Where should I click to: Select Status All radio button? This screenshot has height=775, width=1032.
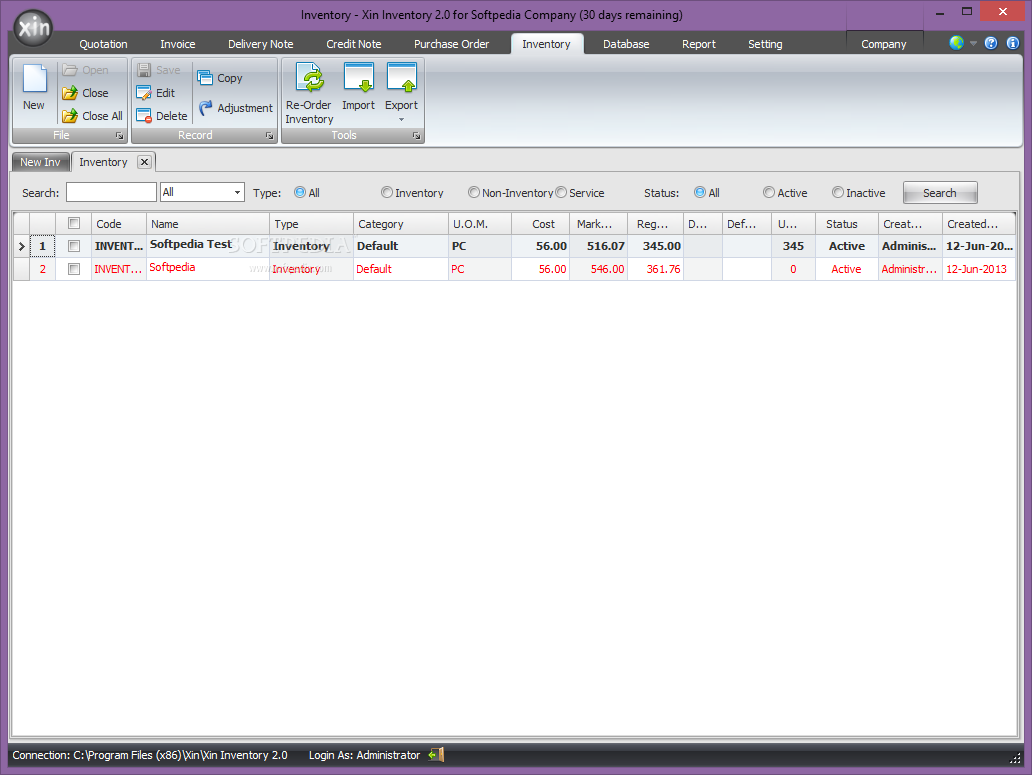700,192
